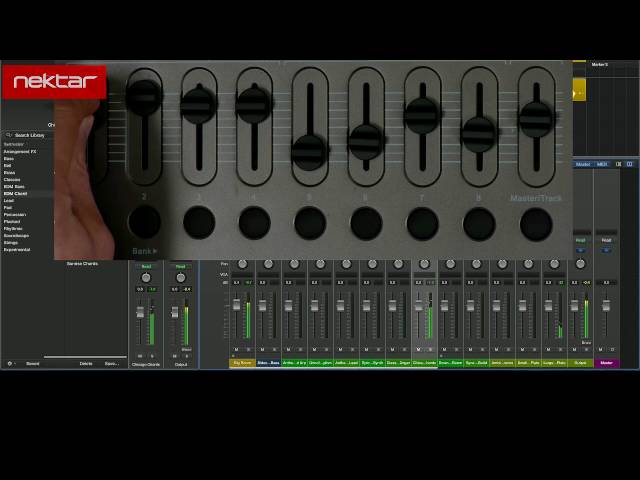Solo the Chicago Chords channel
This screenshot has width=640, height=480.
click(152, 356)
